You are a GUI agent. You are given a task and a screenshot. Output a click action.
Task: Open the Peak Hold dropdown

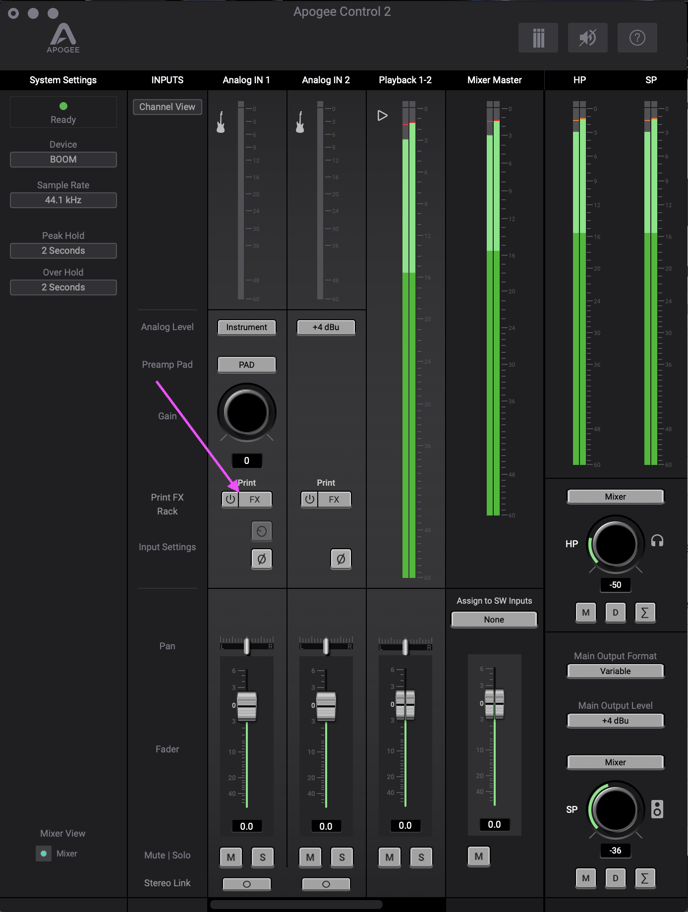point(63,251)
